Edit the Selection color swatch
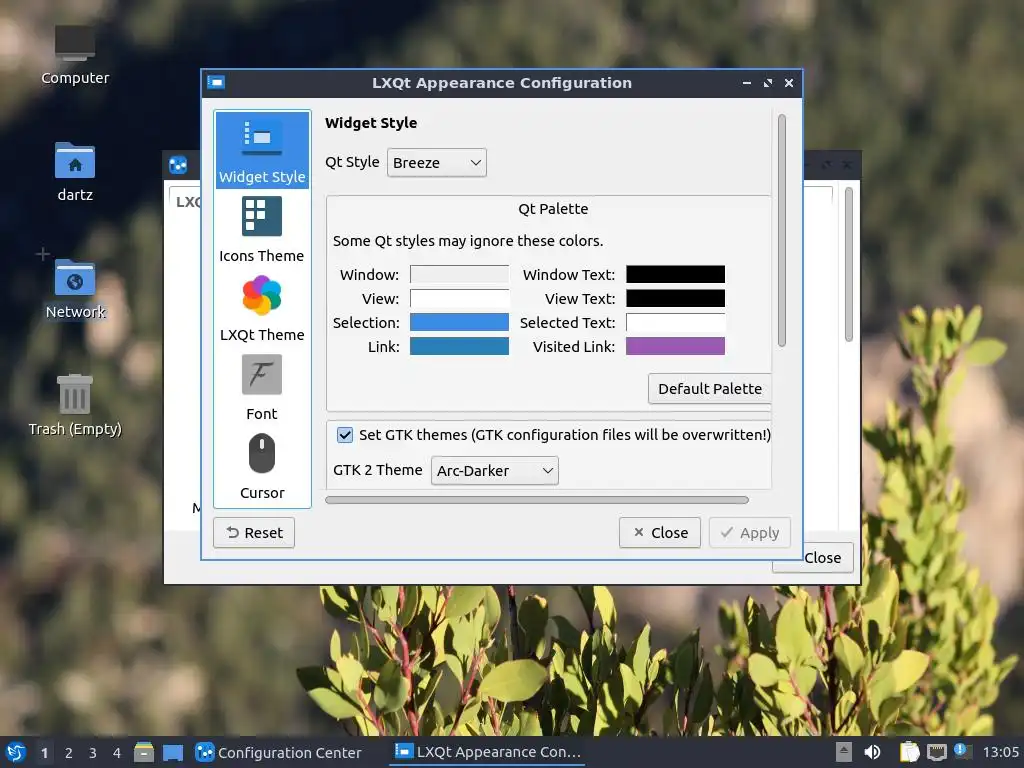This screenshot has height=768, width=1024. coord(459,323)
